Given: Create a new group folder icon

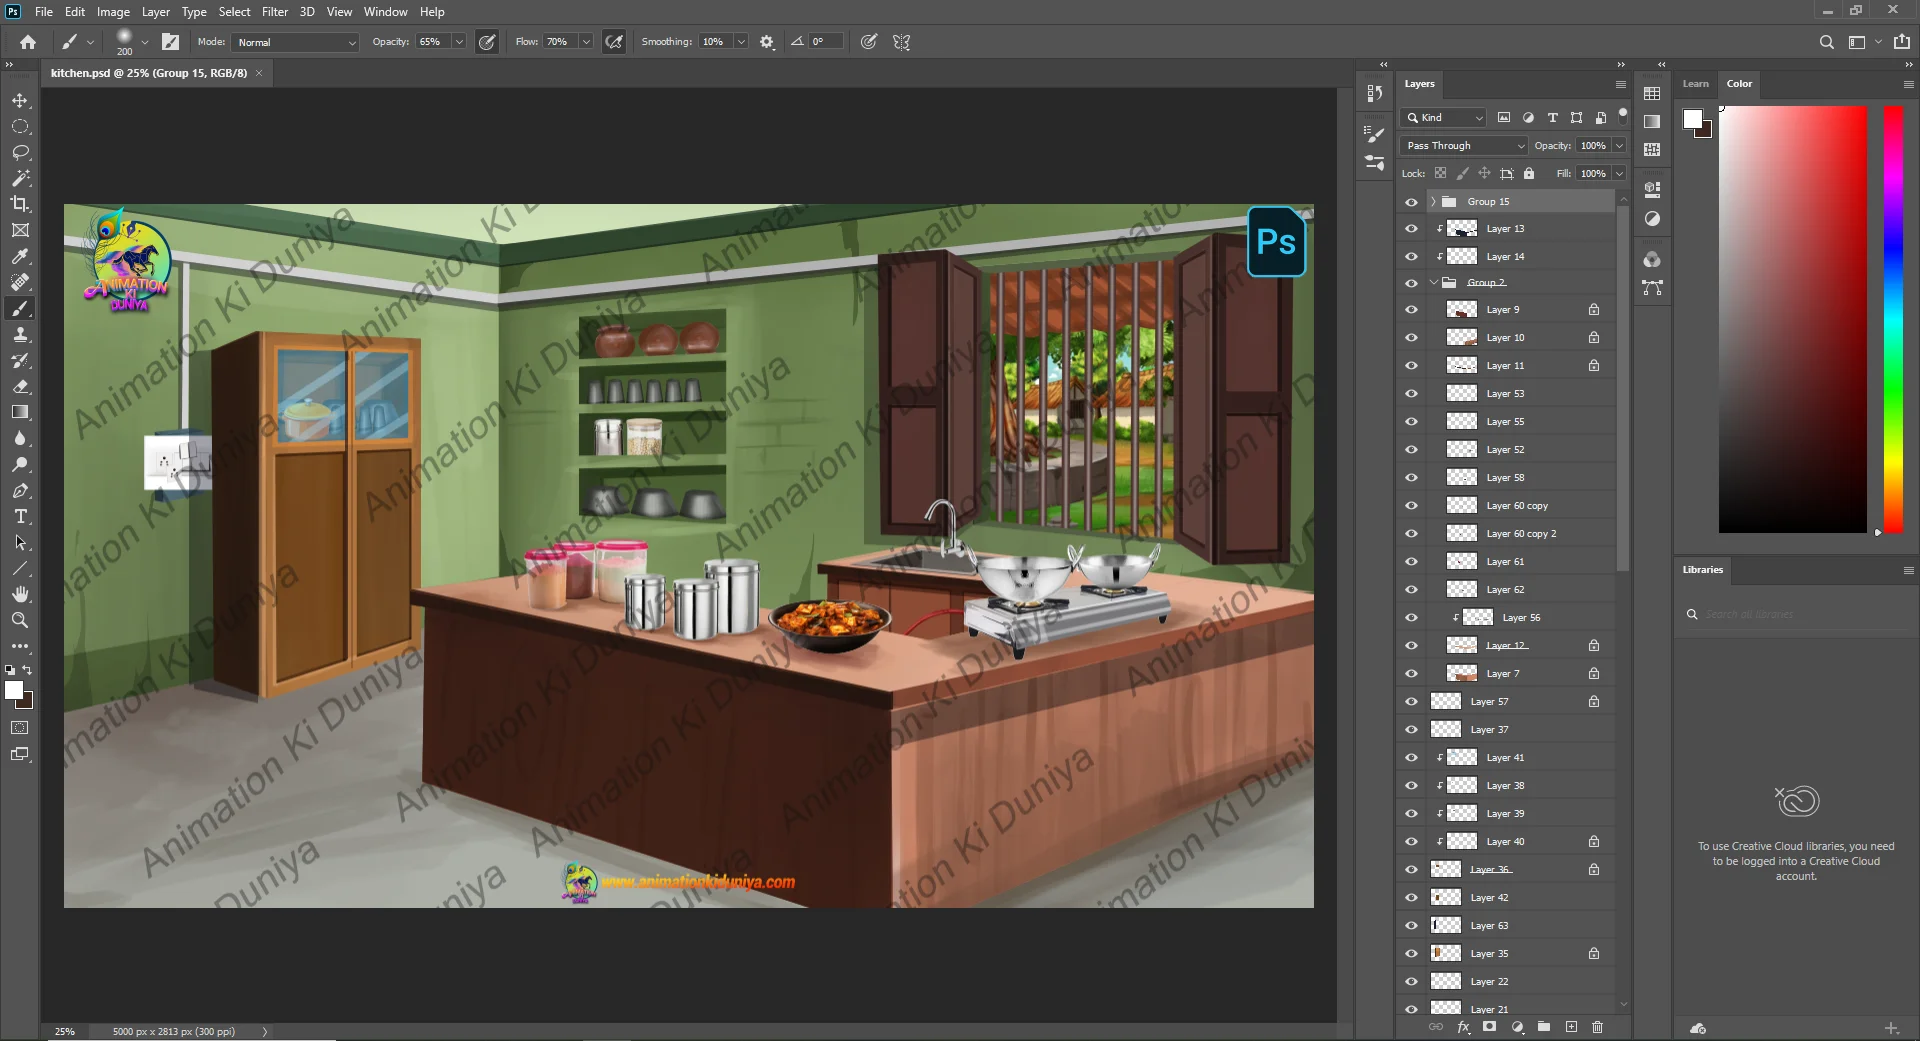Looking at the screenshot, I should [x=1544, y=1027].
